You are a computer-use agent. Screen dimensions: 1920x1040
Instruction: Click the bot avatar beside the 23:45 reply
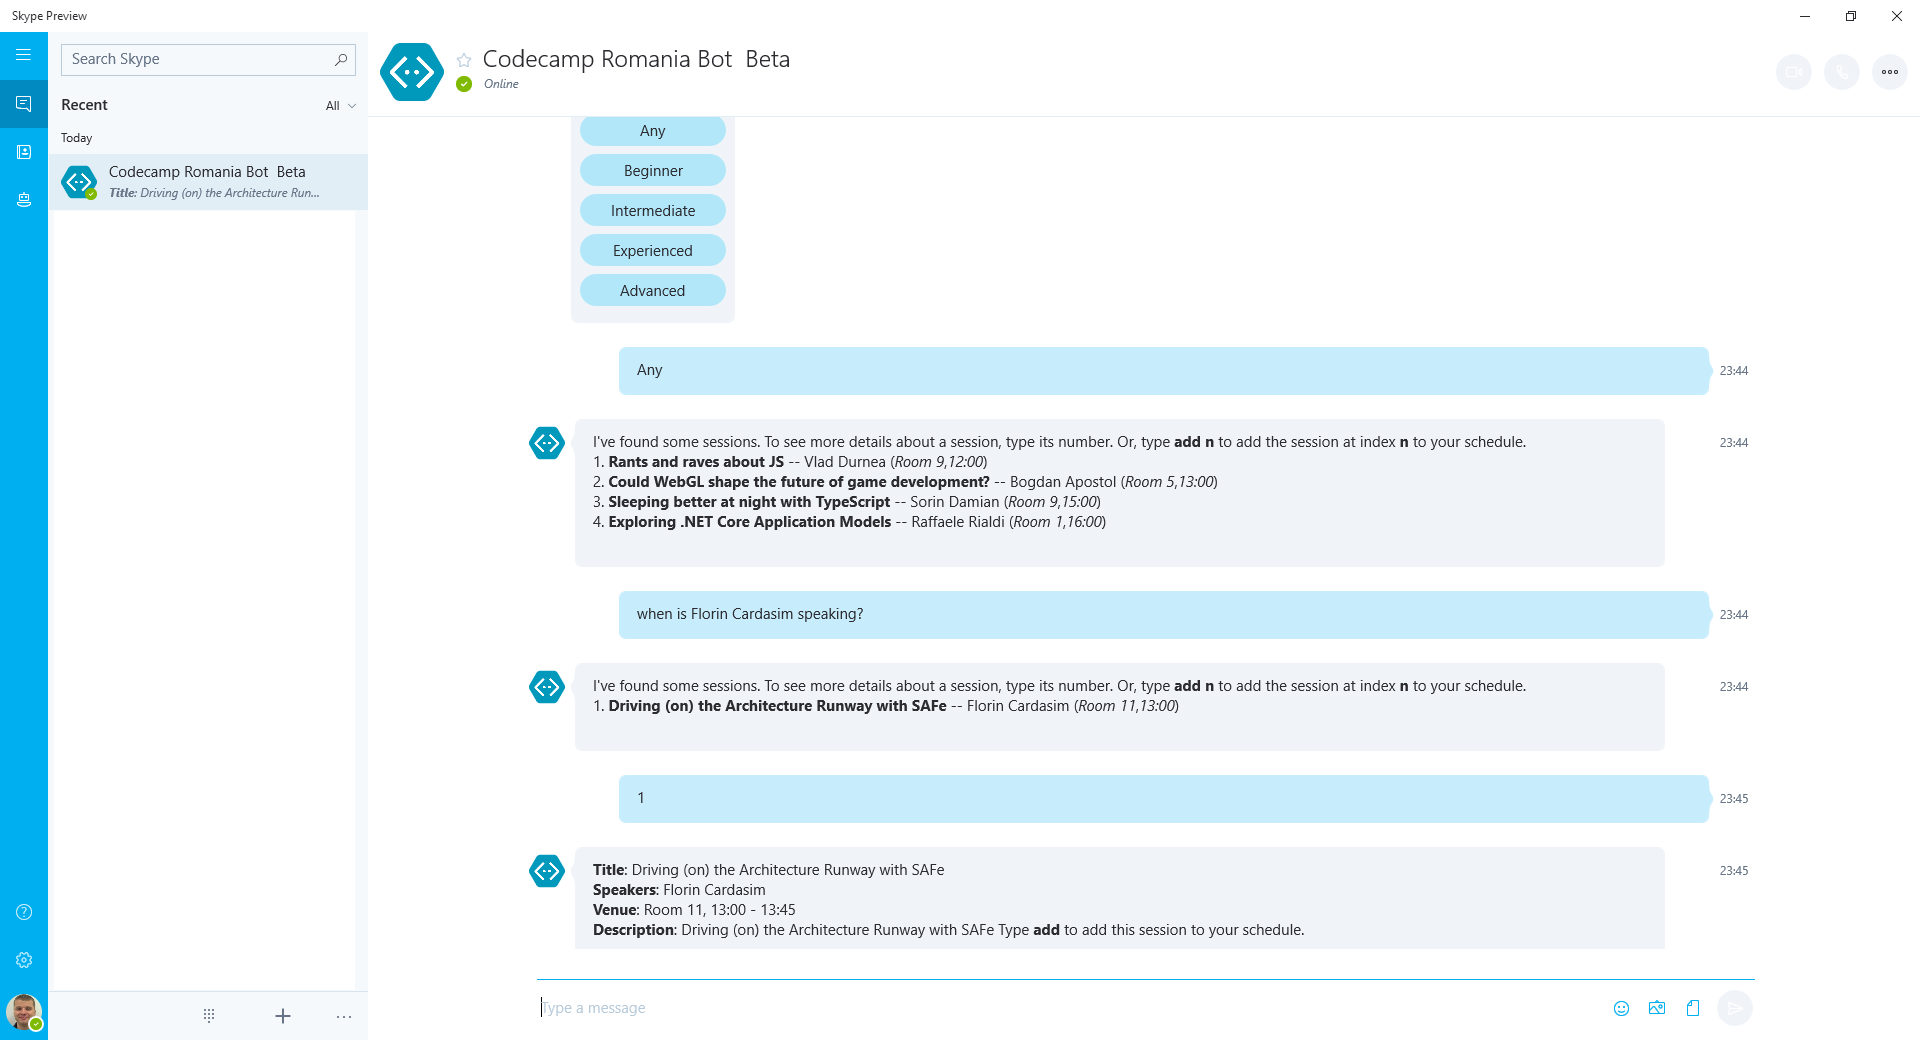point(547,871)
